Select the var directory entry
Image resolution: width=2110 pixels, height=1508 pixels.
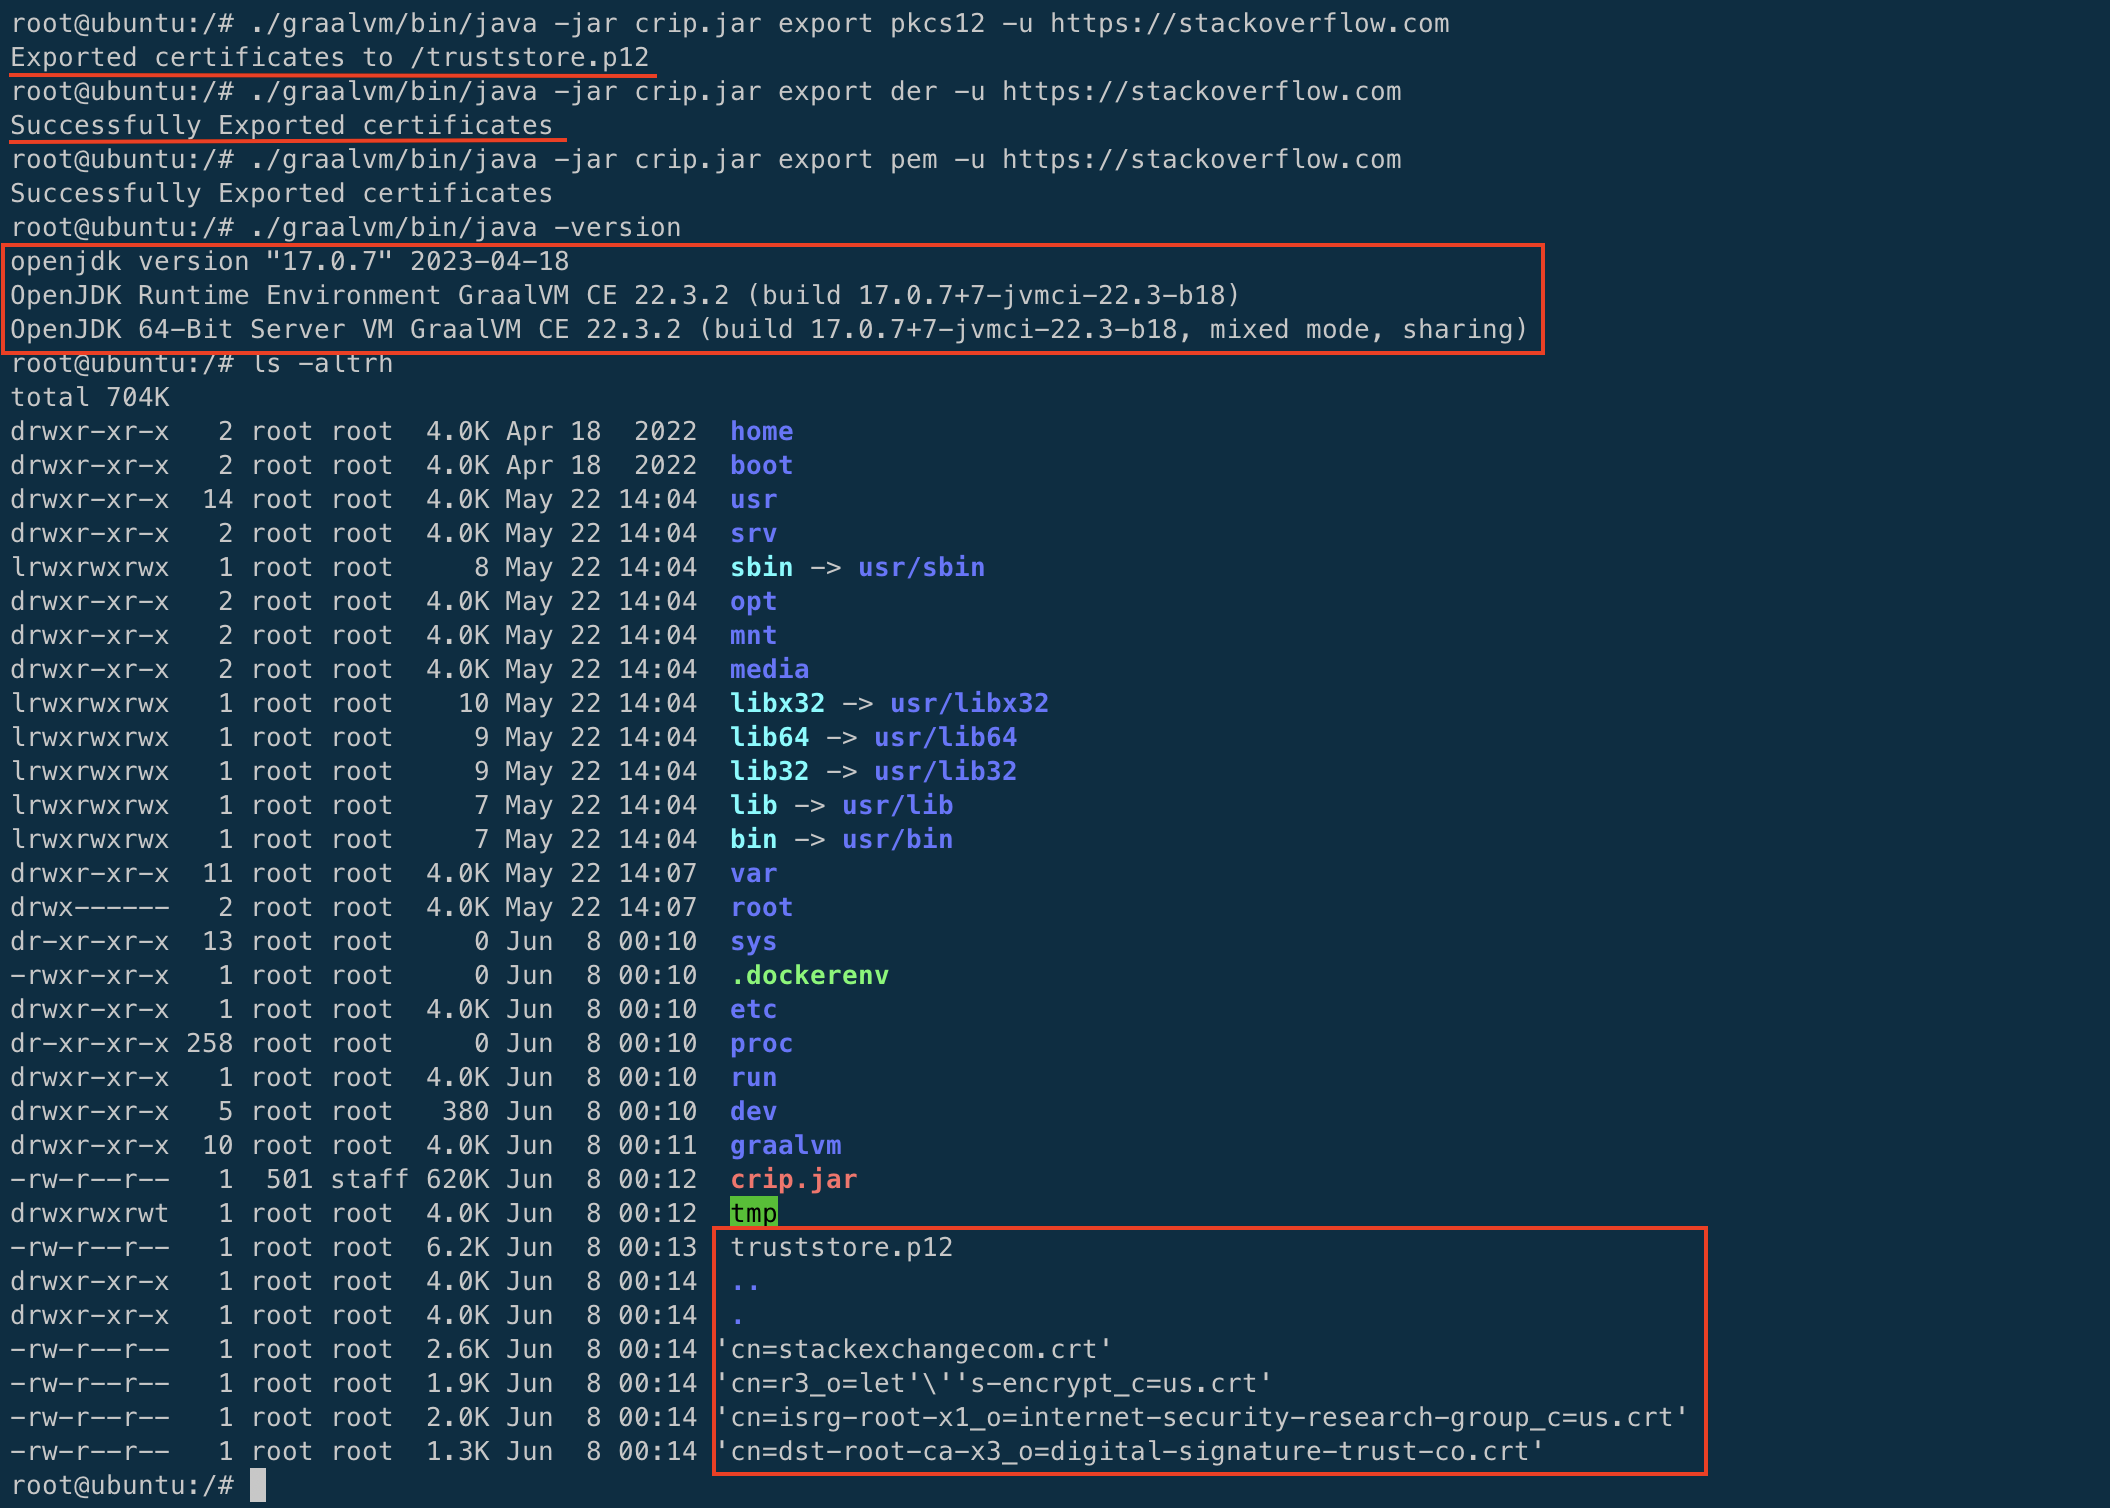tap(753, 873)
